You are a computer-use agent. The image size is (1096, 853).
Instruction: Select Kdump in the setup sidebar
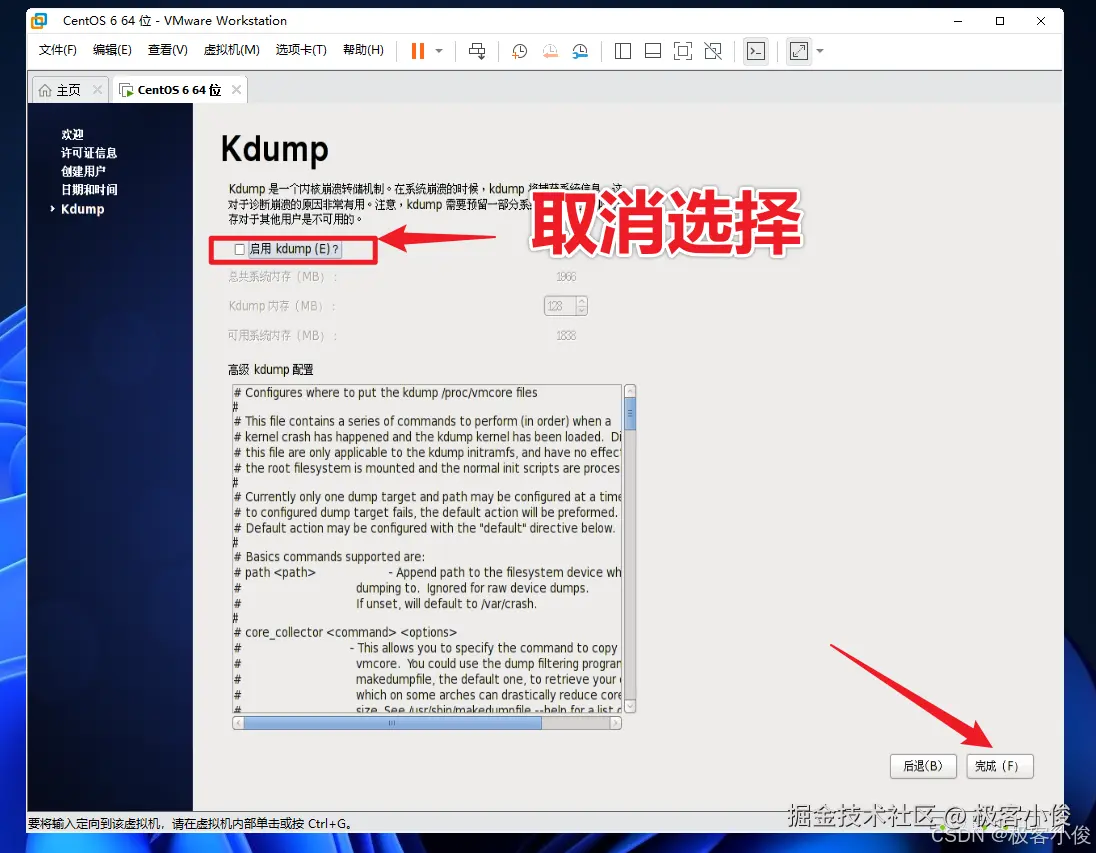point(82,209)
